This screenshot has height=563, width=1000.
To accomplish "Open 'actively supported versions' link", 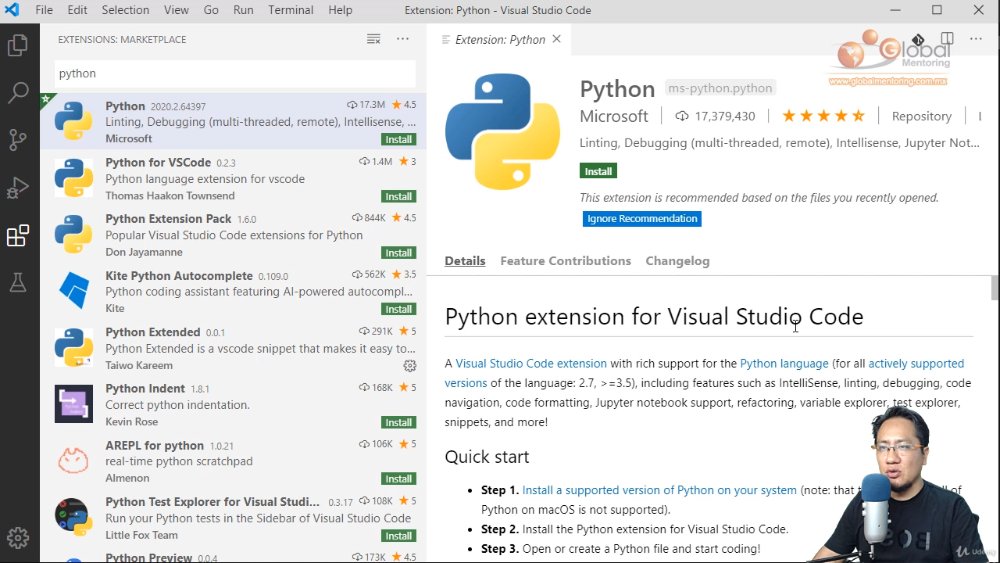I will pyautogui.click(x=916, y=363).
